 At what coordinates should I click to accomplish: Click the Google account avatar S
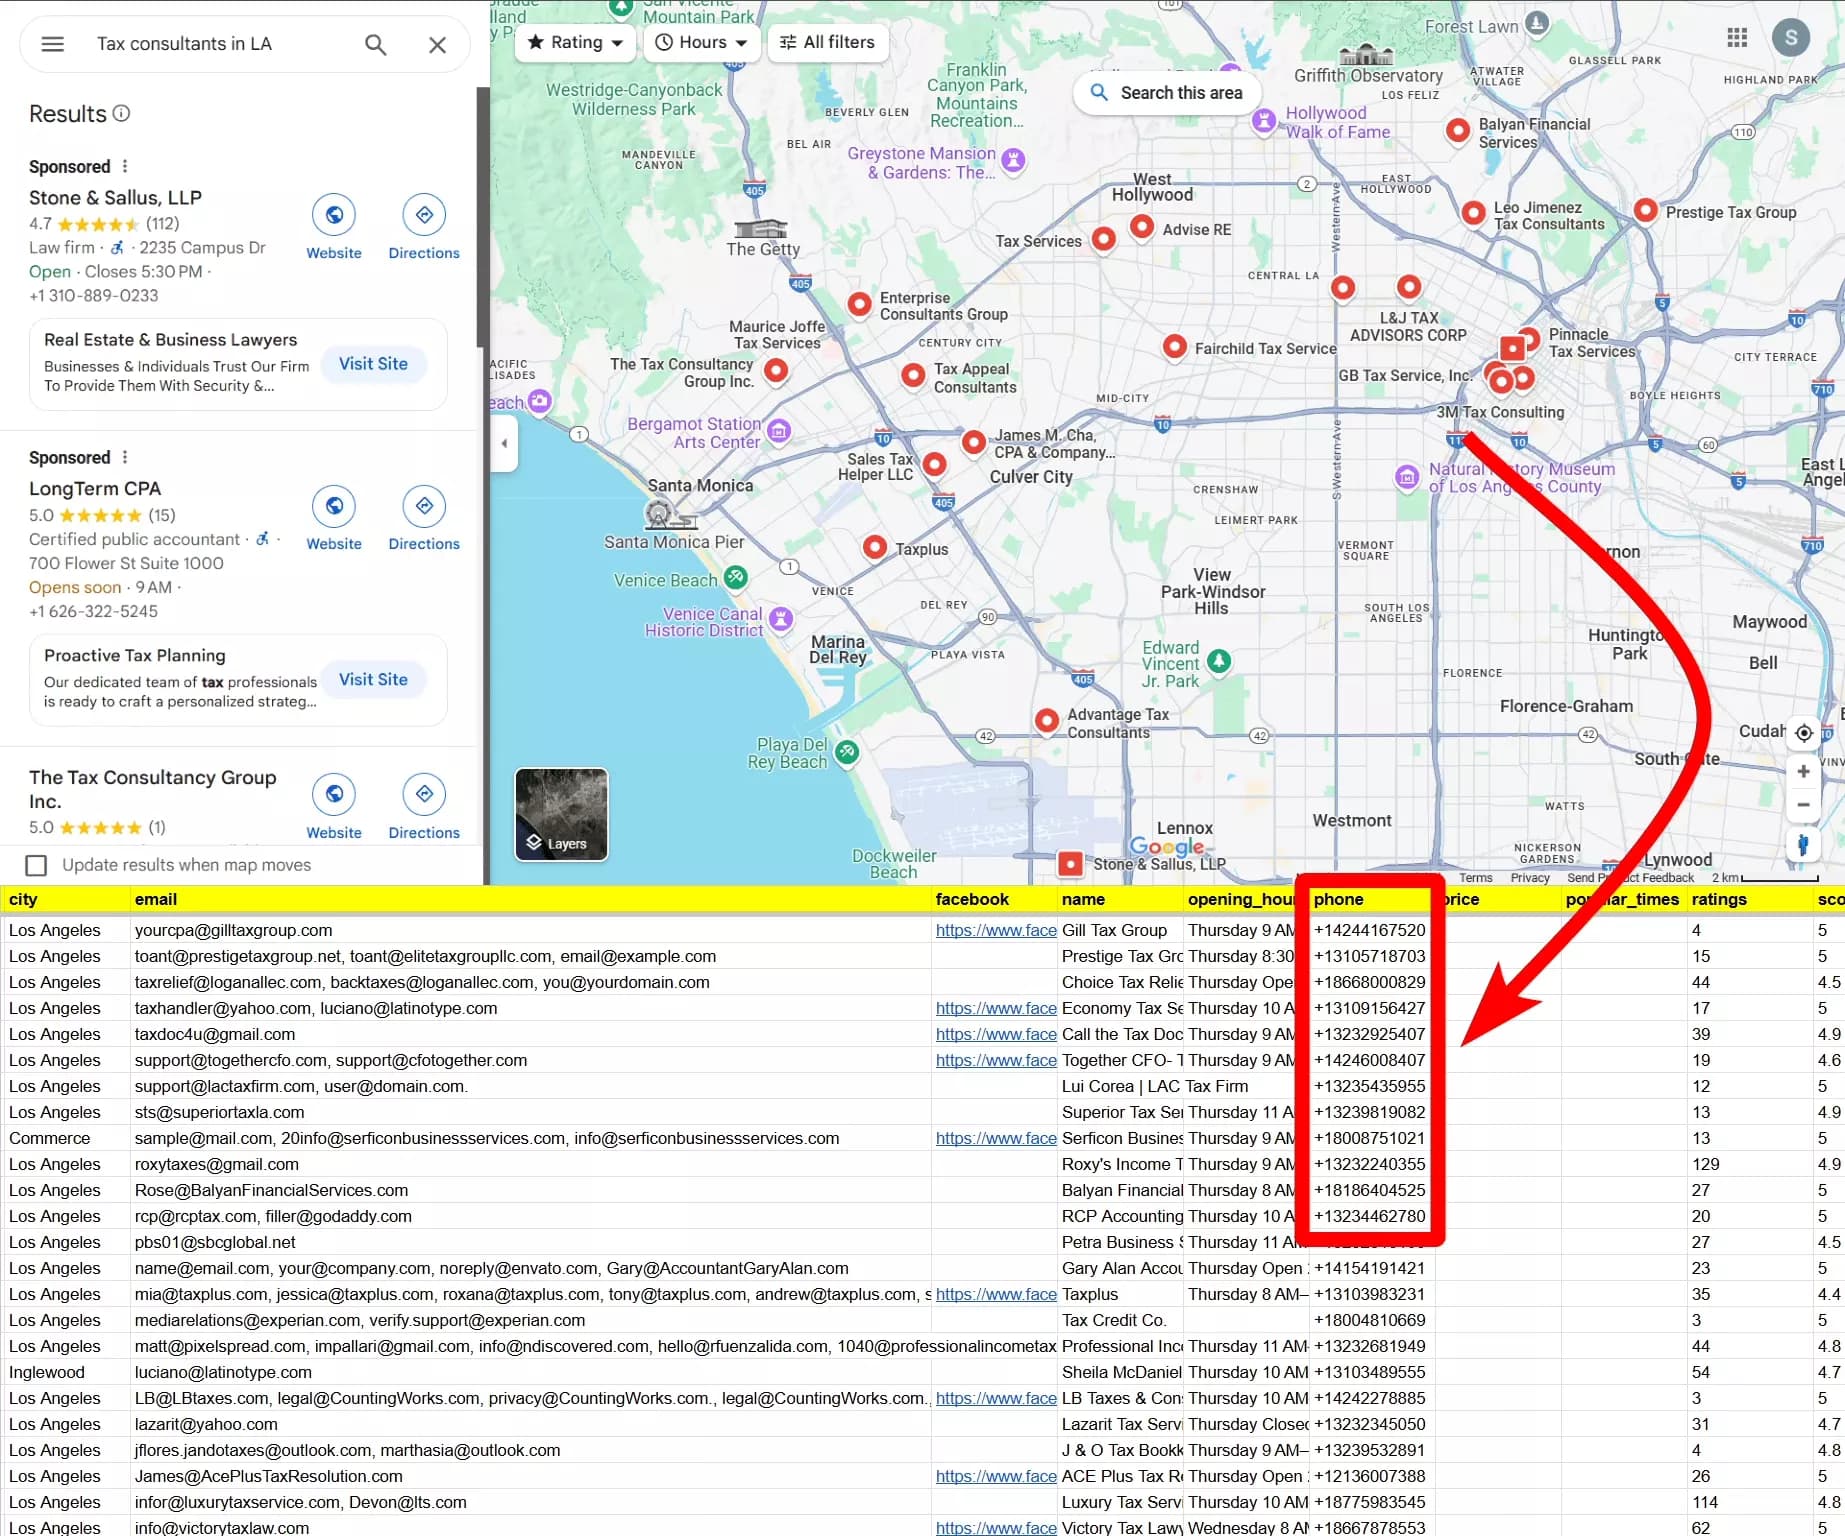coord(1791,37)
